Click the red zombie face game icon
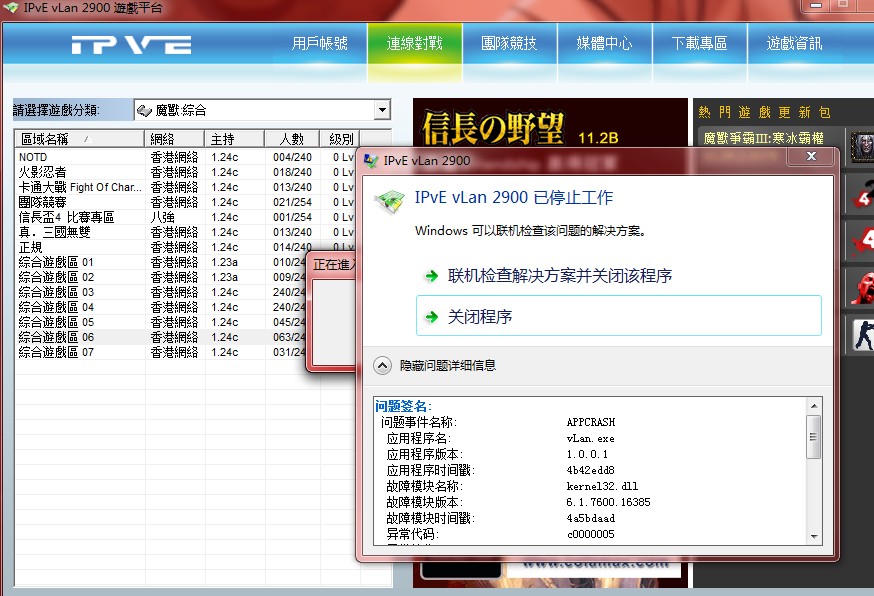The height and width of the screenshot is (596, 874). click(x=863, y=288)
